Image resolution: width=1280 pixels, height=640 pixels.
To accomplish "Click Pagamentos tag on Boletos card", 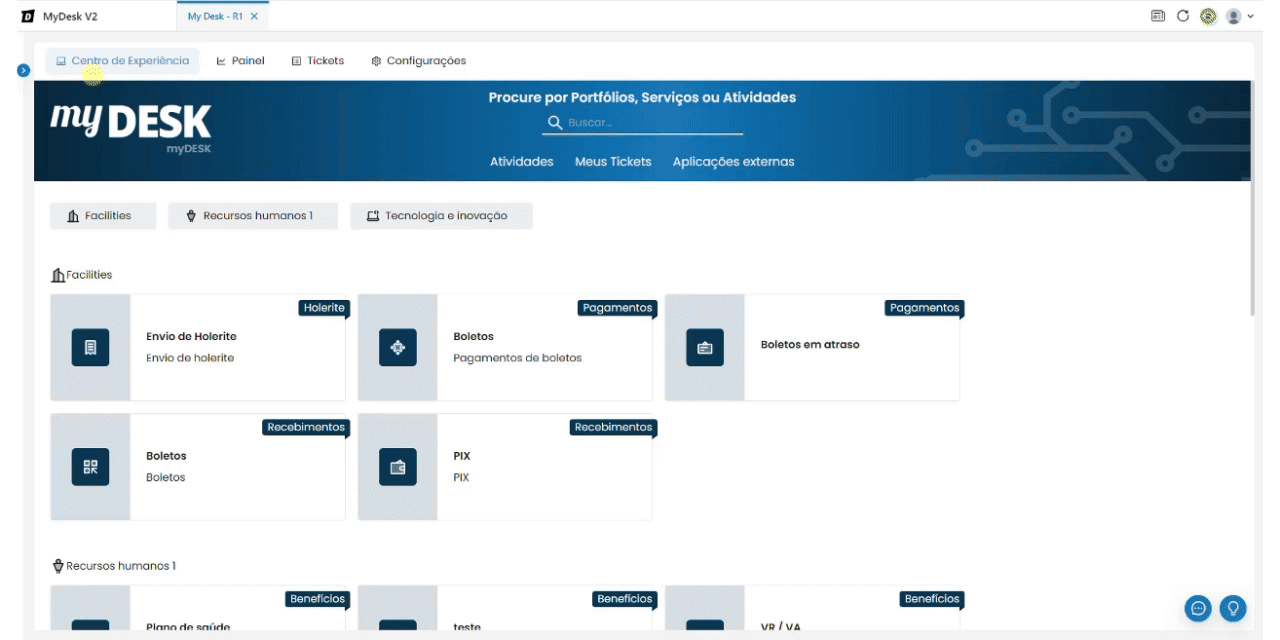I will coord(617,308).
